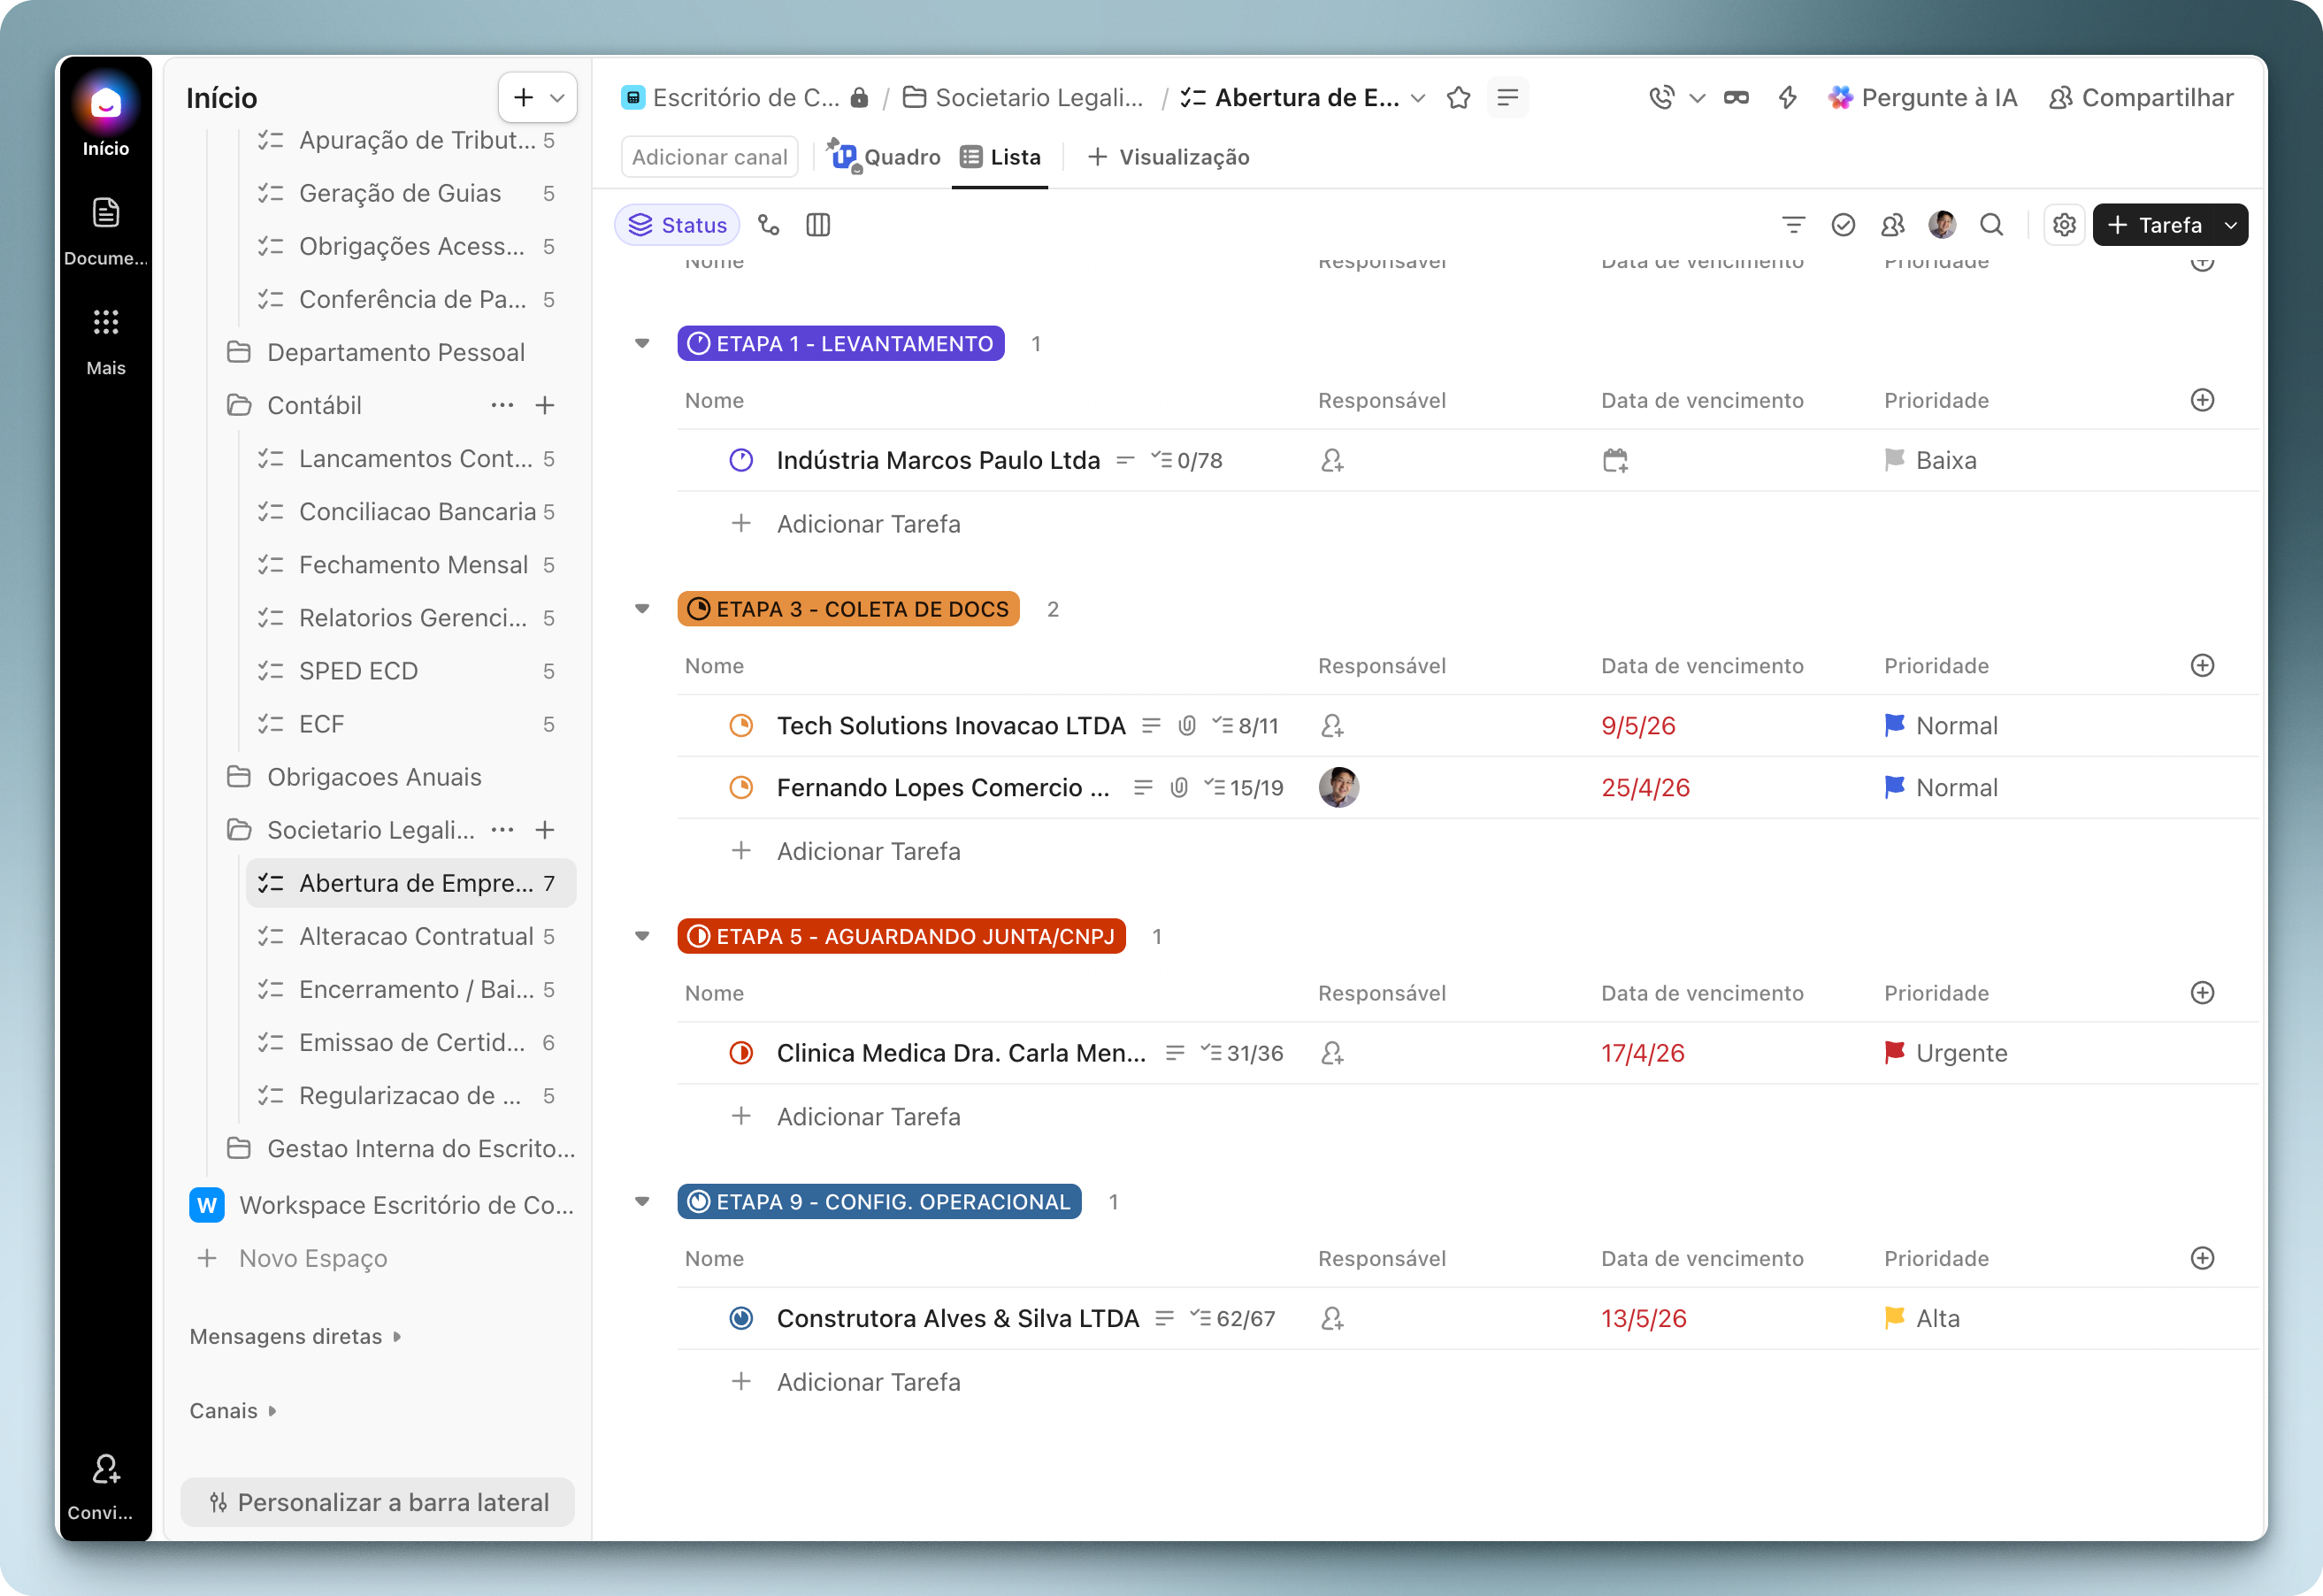Image resolution: width=2323 pixels, height=1596 pixels.
Task: Click the Tarefa create button
Action: pos(2154,225)
